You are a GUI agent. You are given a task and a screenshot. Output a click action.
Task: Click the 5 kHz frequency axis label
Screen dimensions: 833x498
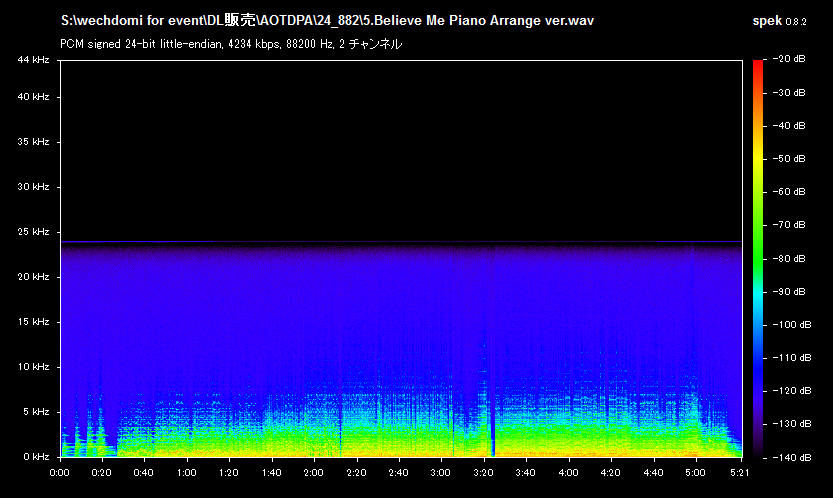(36, 412)
